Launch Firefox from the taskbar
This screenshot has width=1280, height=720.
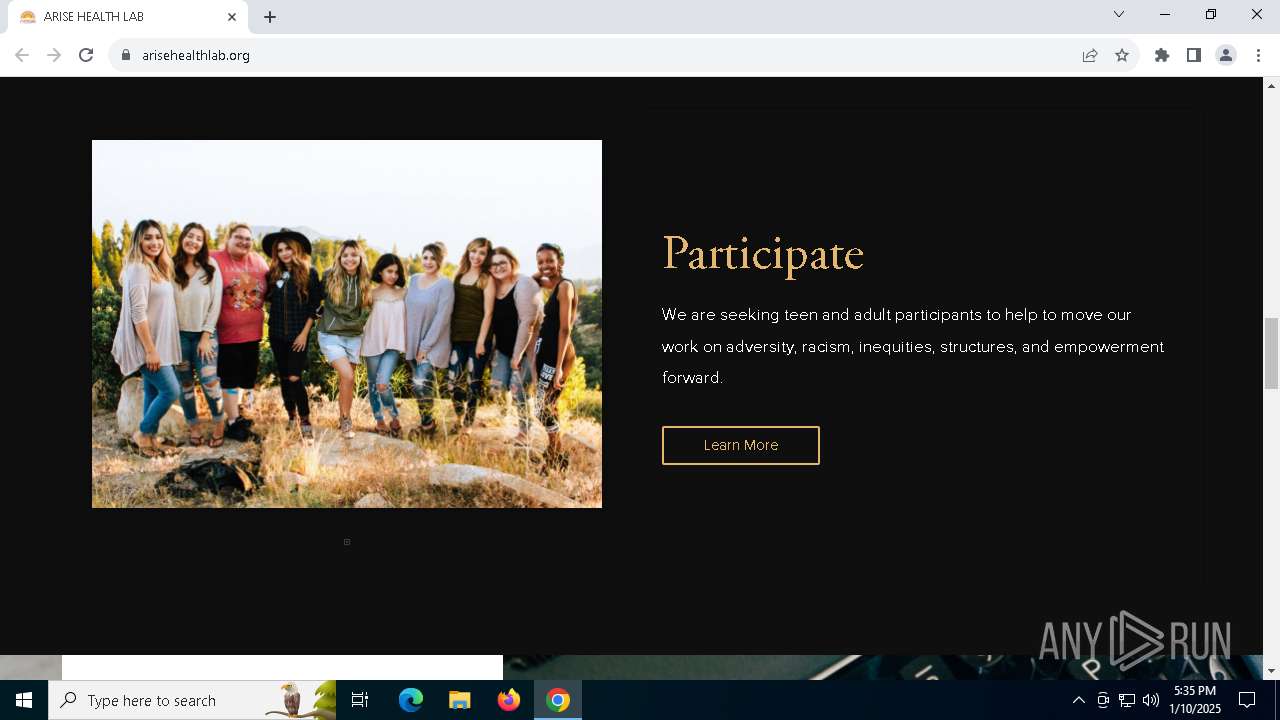coord(509,700)
